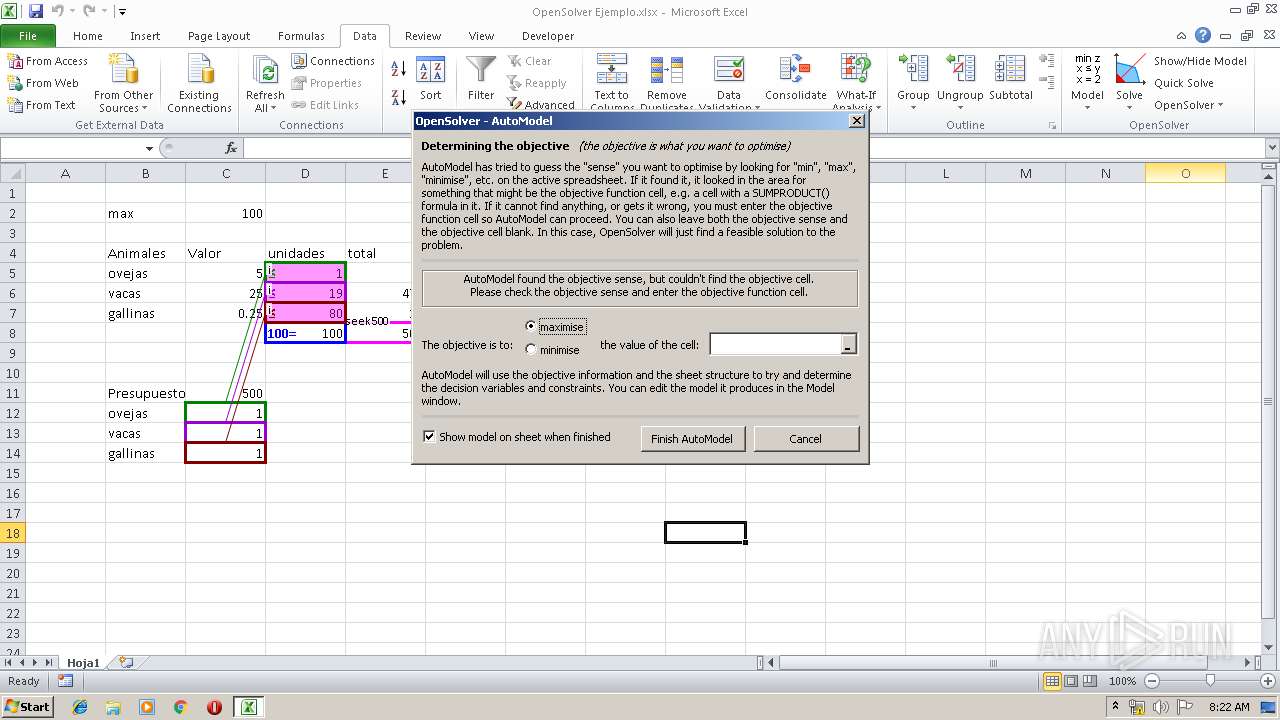Viewport: 1280px width, 720px height.
Task: Click the objective cell reference field
Action: pyautogui.click(x=776, y=345)
